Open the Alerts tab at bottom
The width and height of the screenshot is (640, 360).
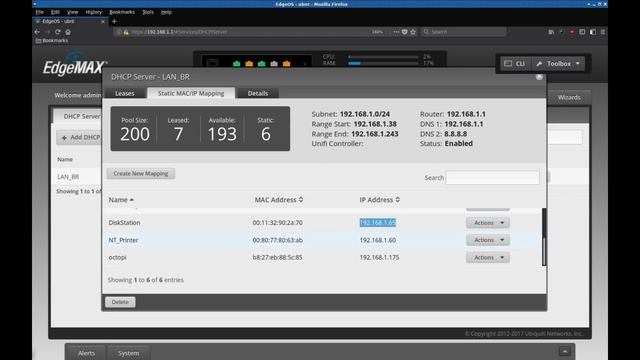click(86, 353)
